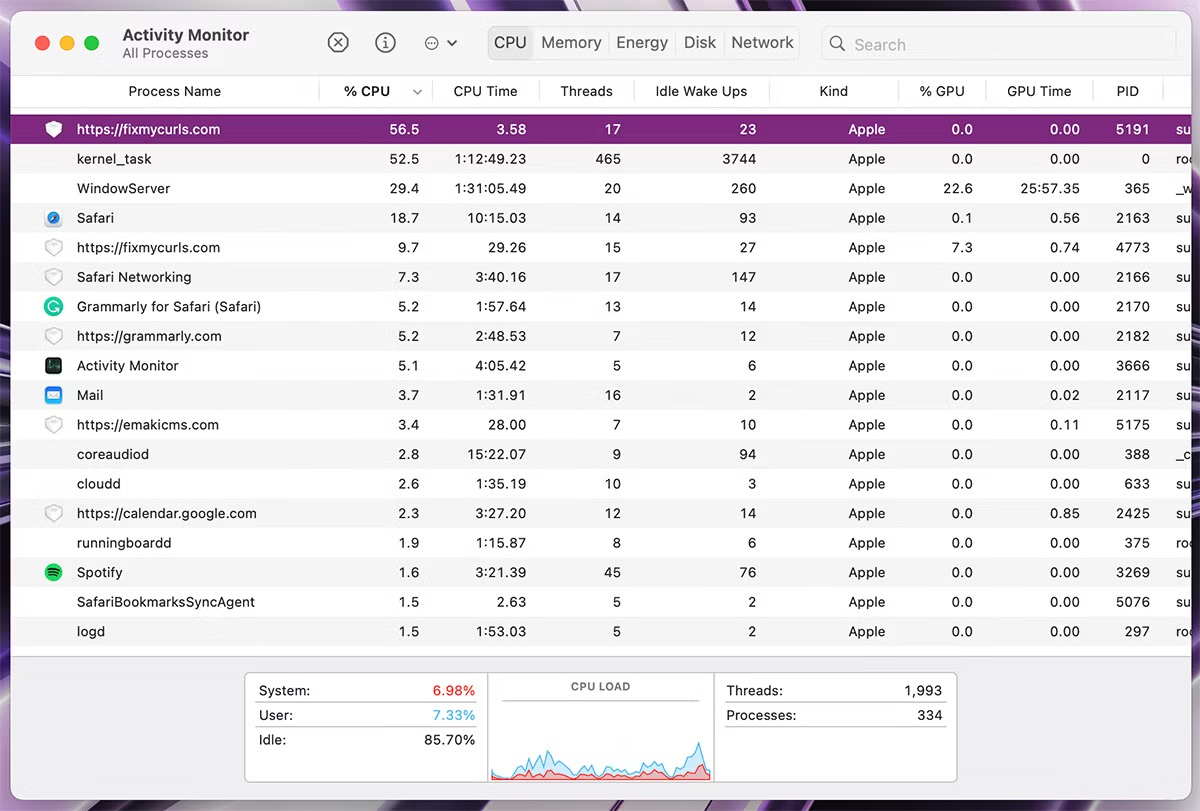This screenshot has width=1200, height=811.
Task: Toggle % CPU sort order chevron
Action: 417,92
